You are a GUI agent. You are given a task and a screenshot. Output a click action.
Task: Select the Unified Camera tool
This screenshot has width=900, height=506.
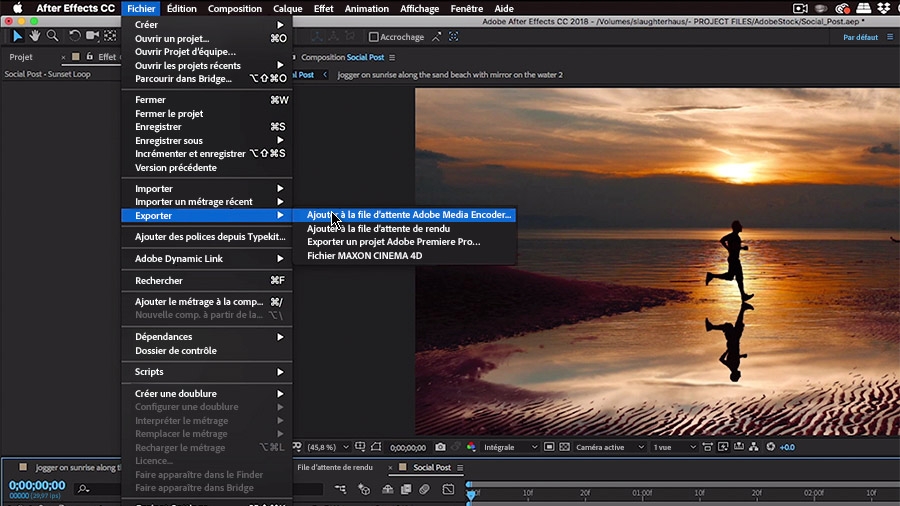(92, 37)
